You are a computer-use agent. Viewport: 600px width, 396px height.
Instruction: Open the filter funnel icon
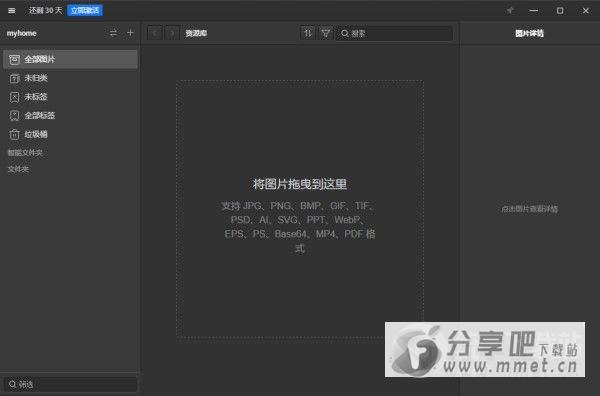(x=326, y=33)
